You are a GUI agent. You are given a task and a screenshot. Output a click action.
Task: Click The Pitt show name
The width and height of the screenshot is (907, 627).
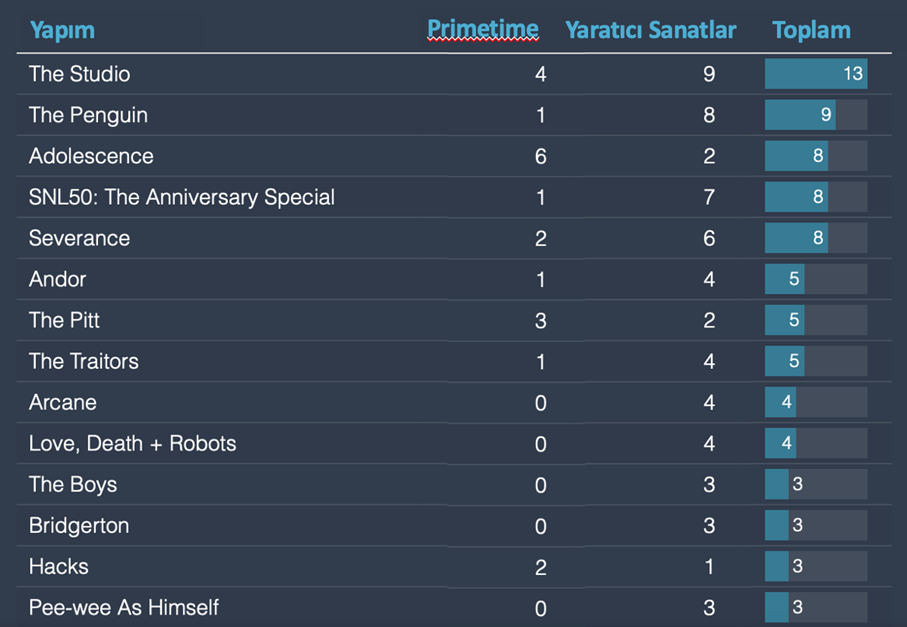pyautogui.click(x=64, y=320)
